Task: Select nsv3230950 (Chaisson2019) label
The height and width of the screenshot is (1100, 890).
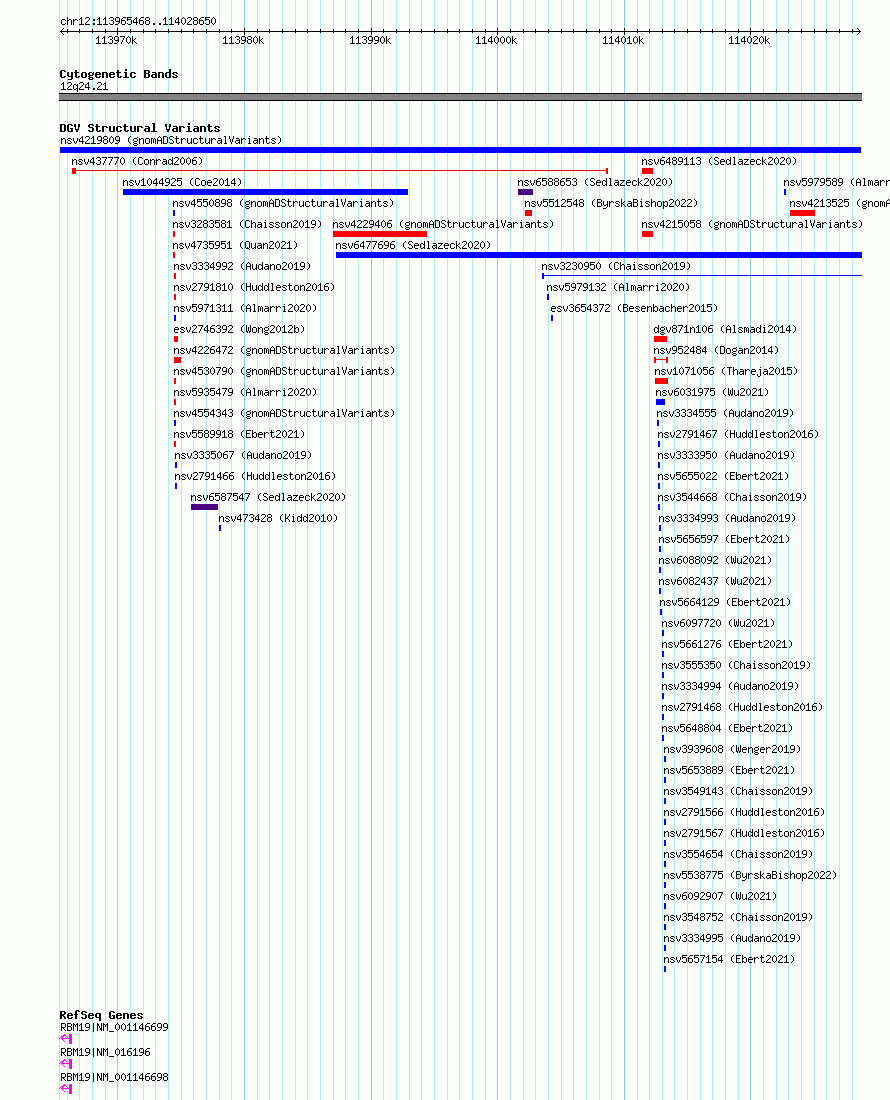Action: click(x=616, y=267)
